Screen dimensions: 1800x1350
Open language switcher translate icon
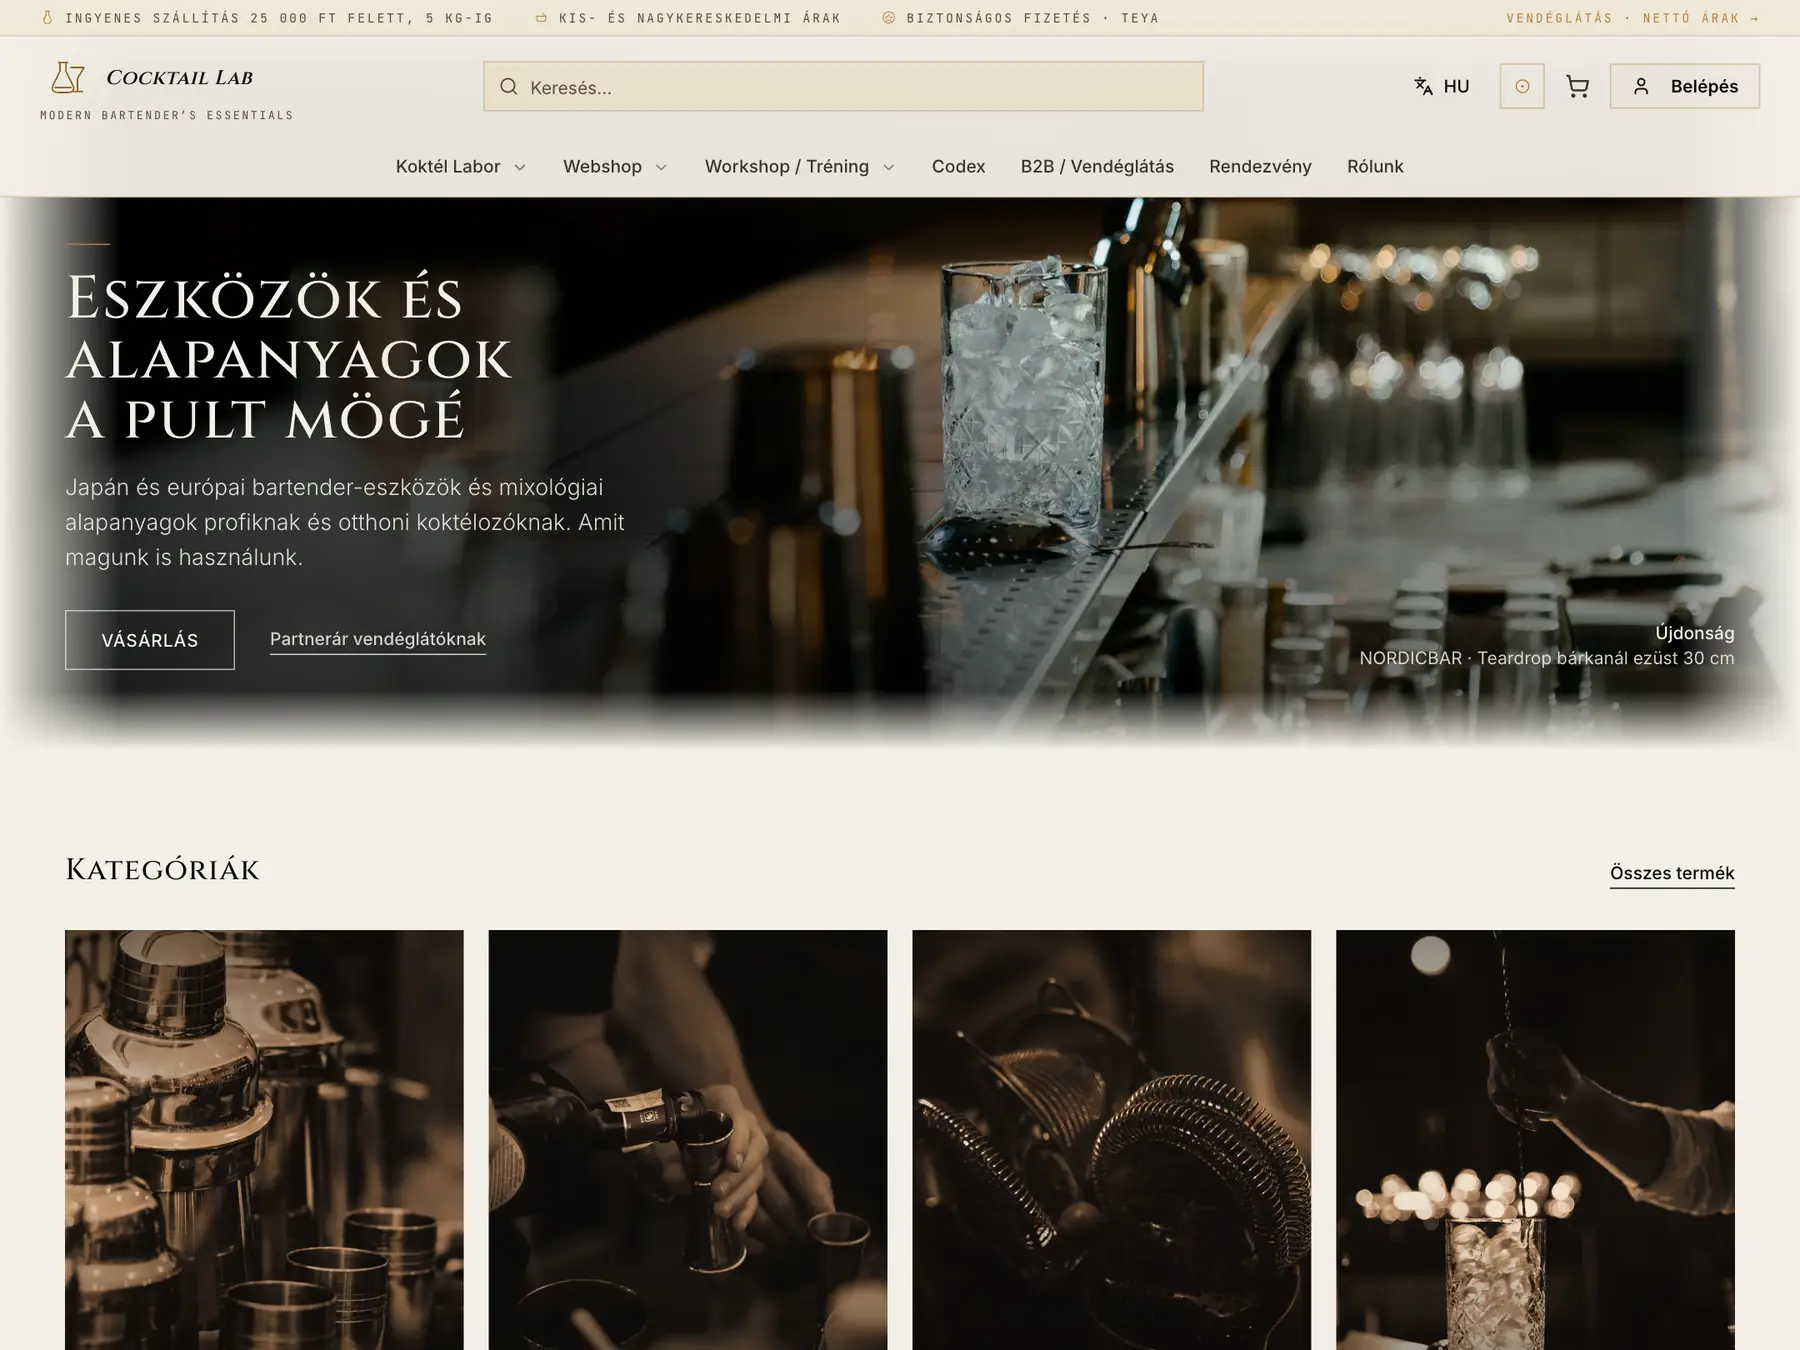pyautogui.click(x=1423, y=86)
